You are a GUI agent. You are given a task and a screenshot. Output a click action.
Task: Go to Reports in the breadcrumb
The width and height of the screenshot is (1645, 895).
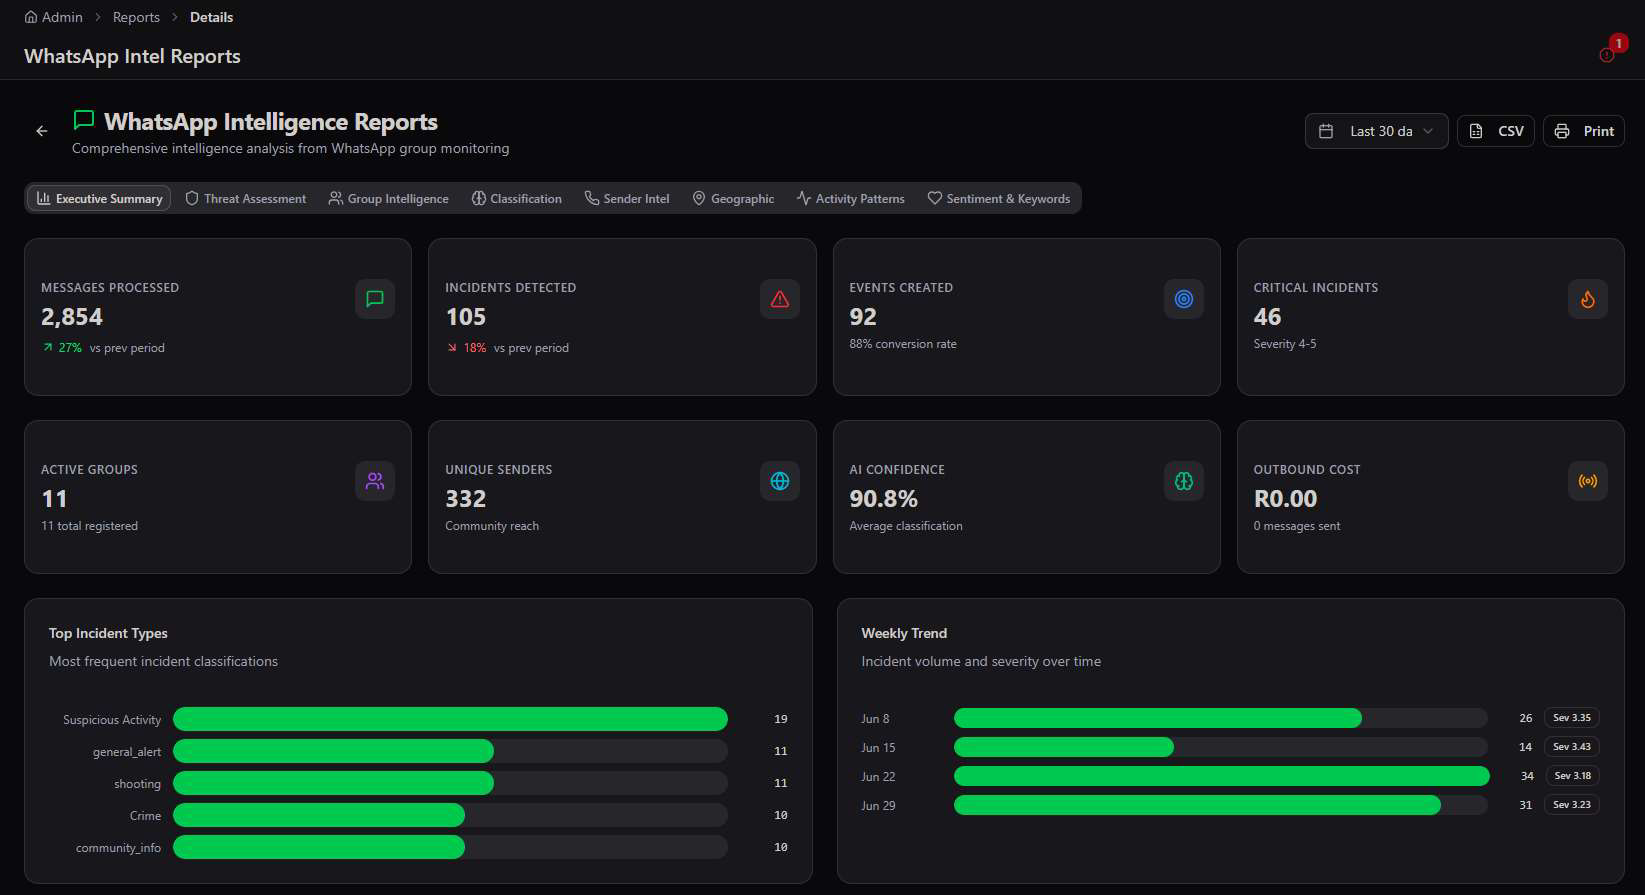click(136, 17)
